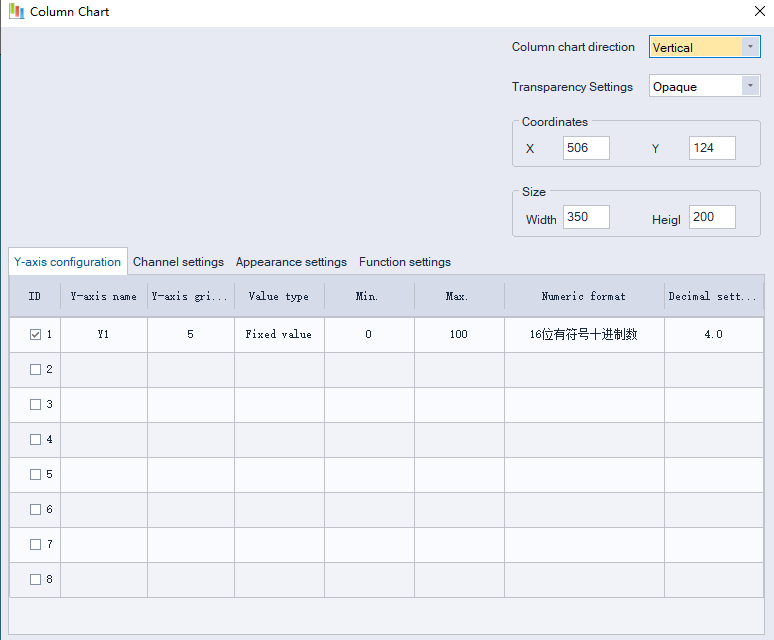Click the ID column header
The image size is (774, 640).
pyautogui.click(x=35, y=296)
